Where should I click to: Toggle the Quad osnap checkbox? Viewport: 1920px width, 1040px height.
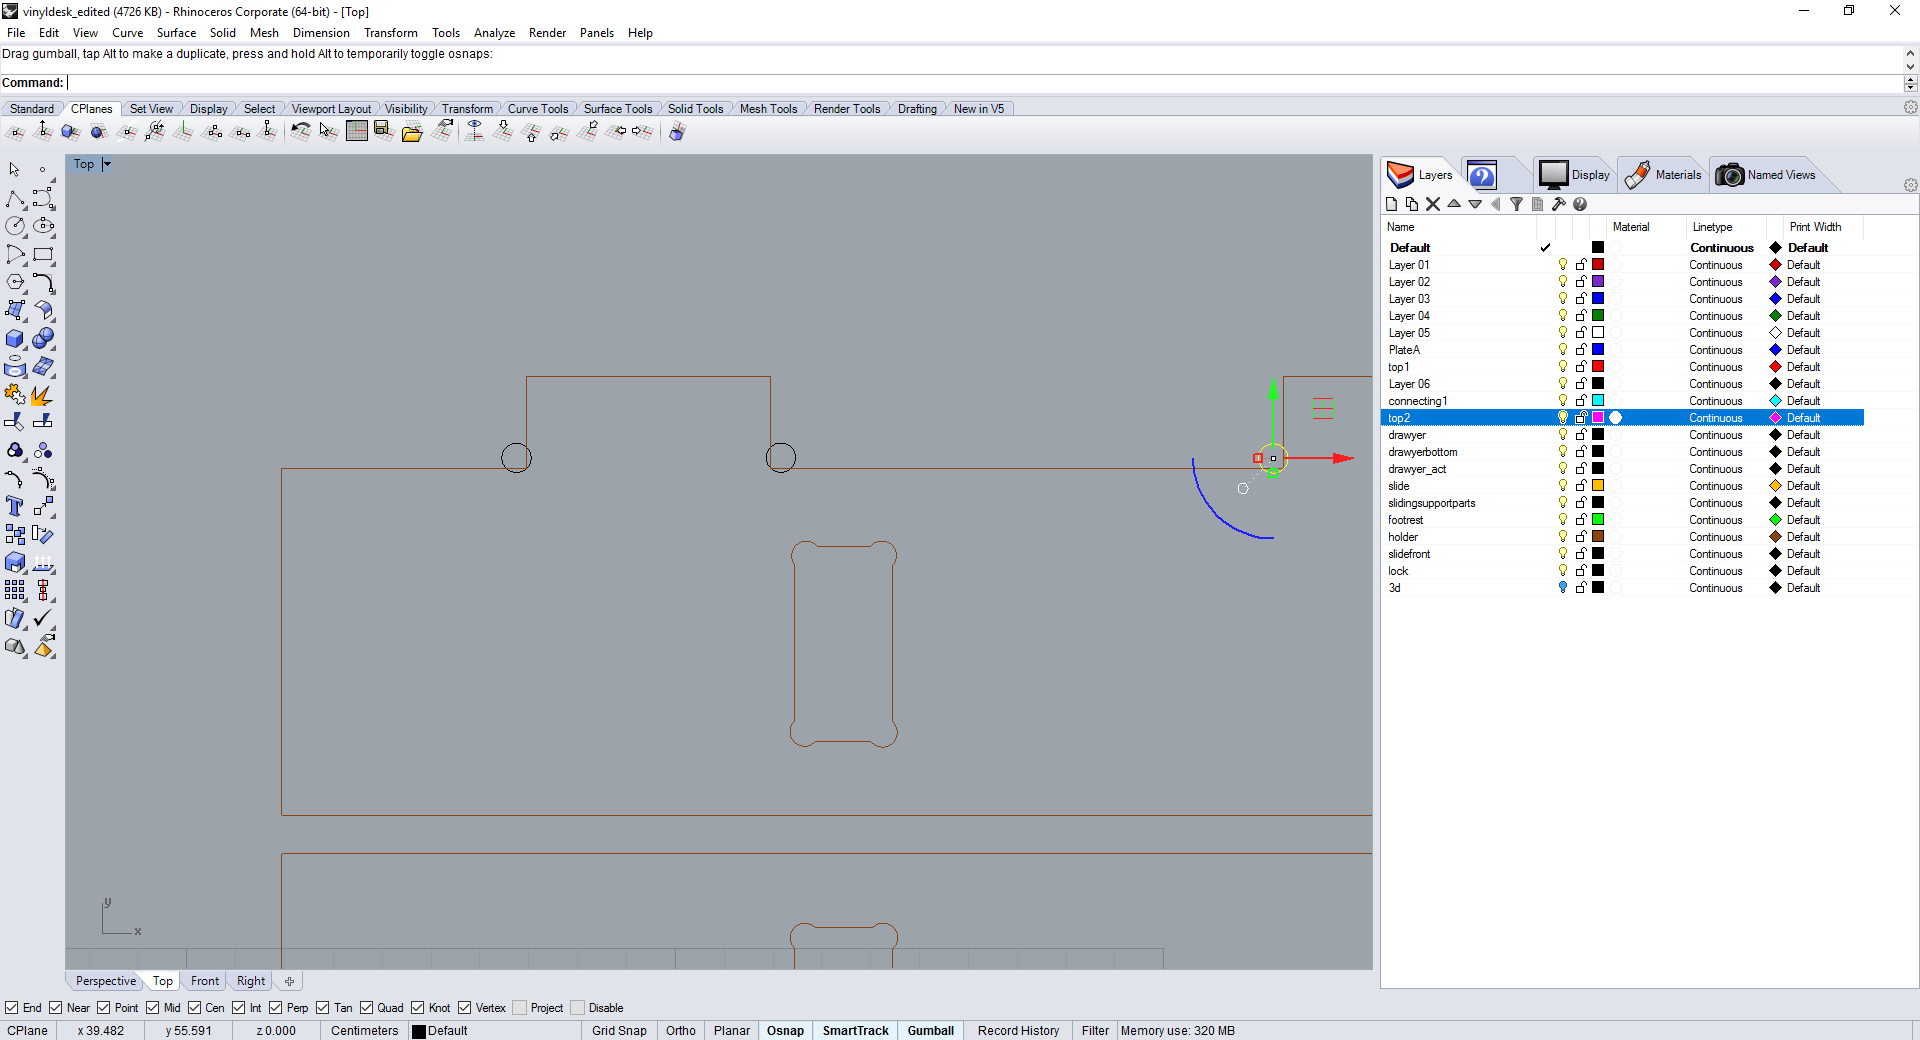[x=367, y=1008]
